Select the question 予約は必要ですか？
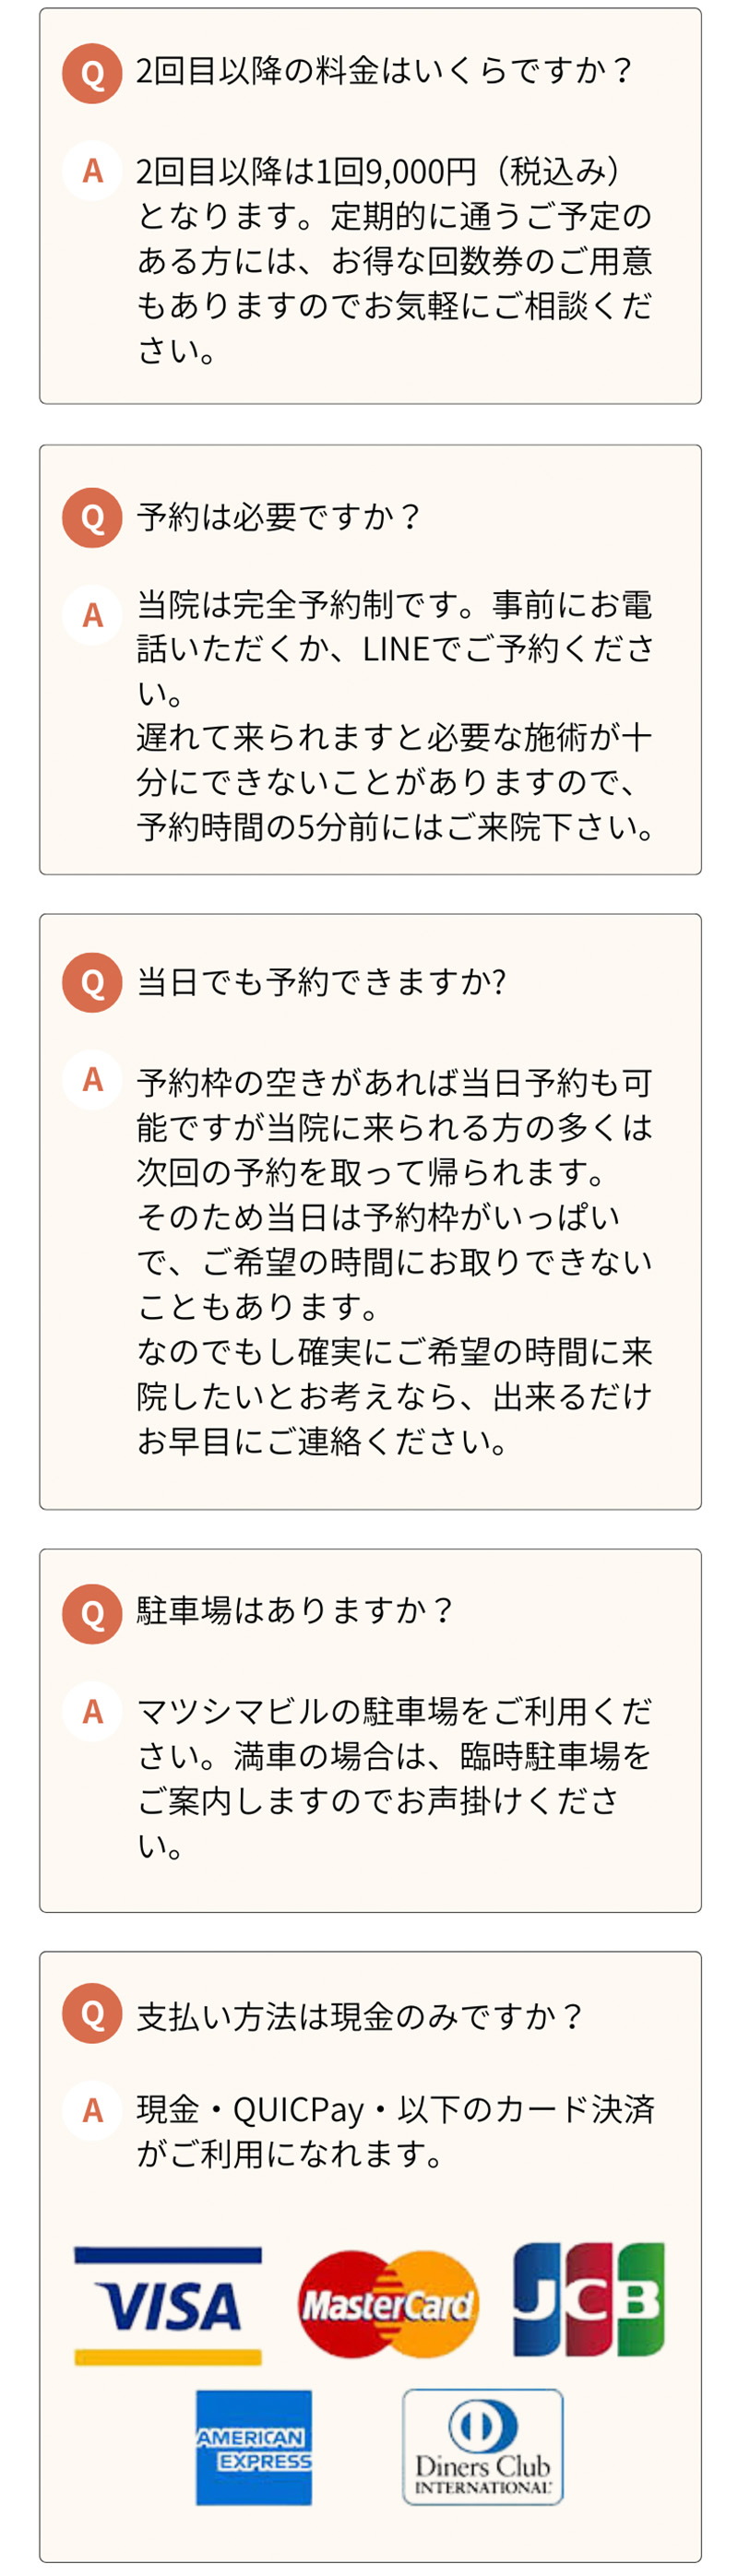Image resolution: width=738 pixels, height=2576 pixels. (279, 517)
